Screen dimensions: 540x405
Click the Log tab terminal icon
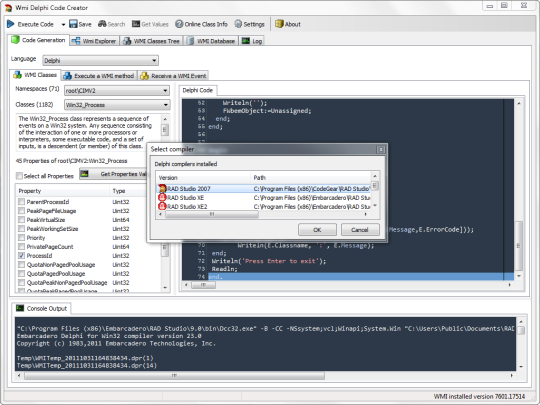coord(246,41)
